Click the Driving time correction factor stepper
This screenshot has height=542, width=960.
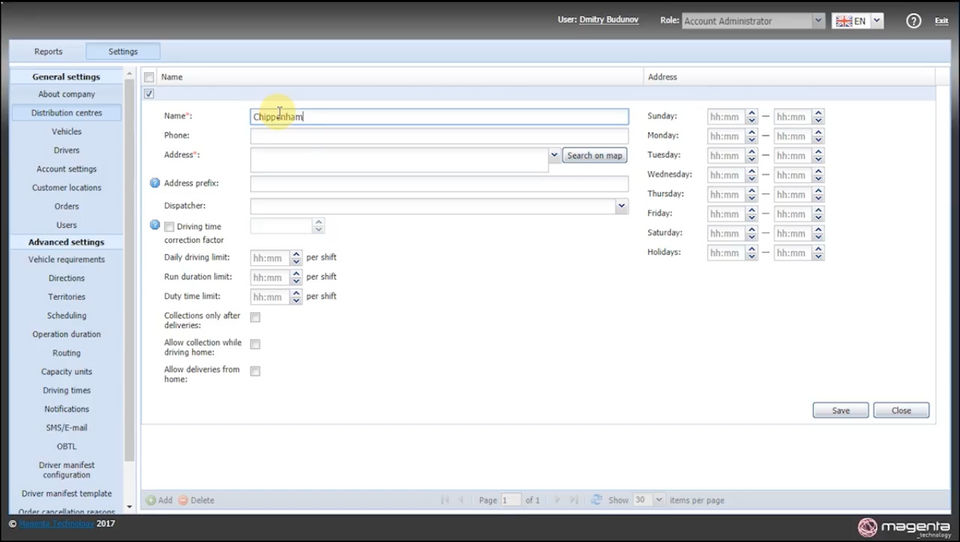tap(318, 225)
